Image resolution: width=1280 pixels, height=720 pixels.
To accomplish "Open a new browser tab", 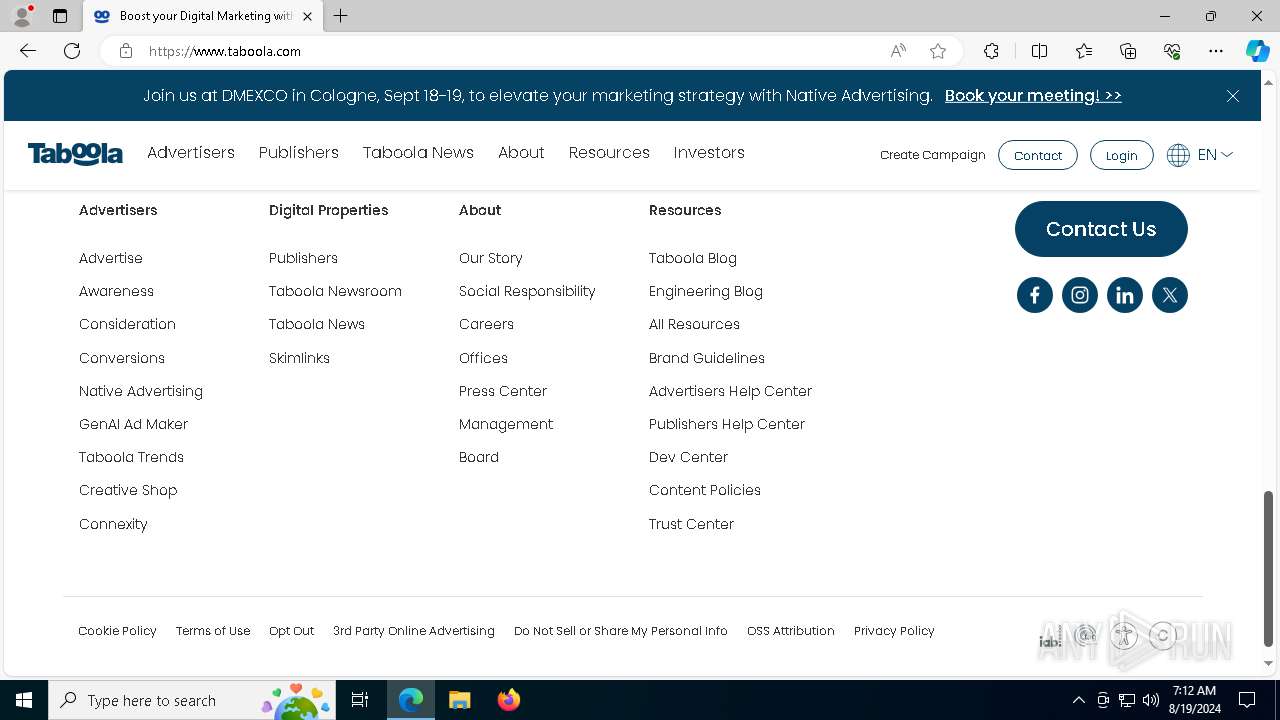I will tap(341, 16).
